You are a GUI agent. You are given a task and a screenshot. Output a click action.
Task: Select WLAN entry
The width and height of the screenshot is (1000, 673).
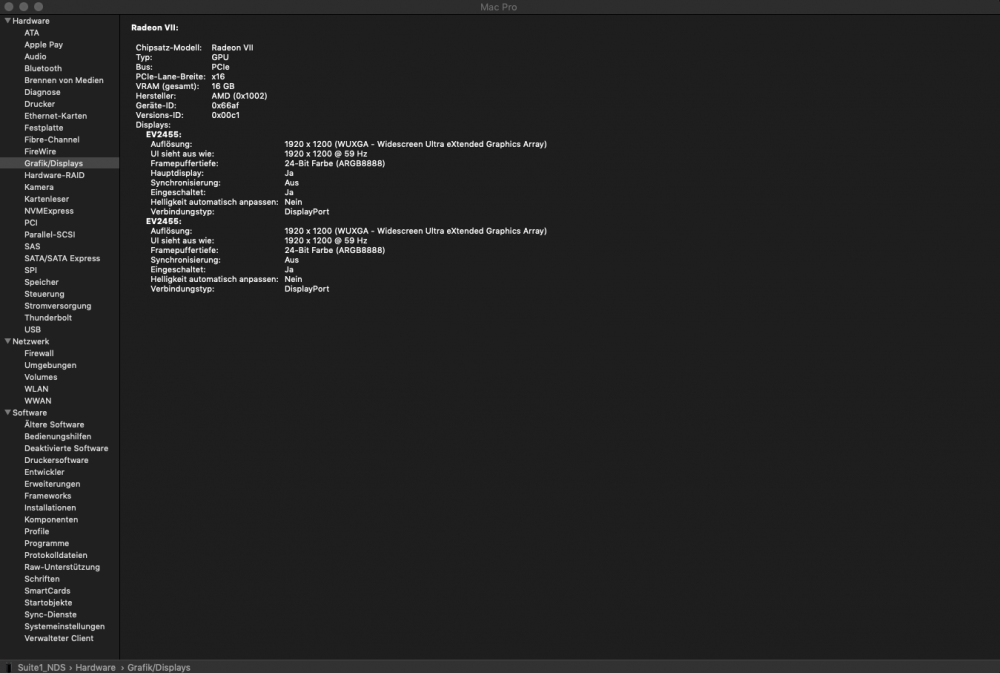(36, 389)
